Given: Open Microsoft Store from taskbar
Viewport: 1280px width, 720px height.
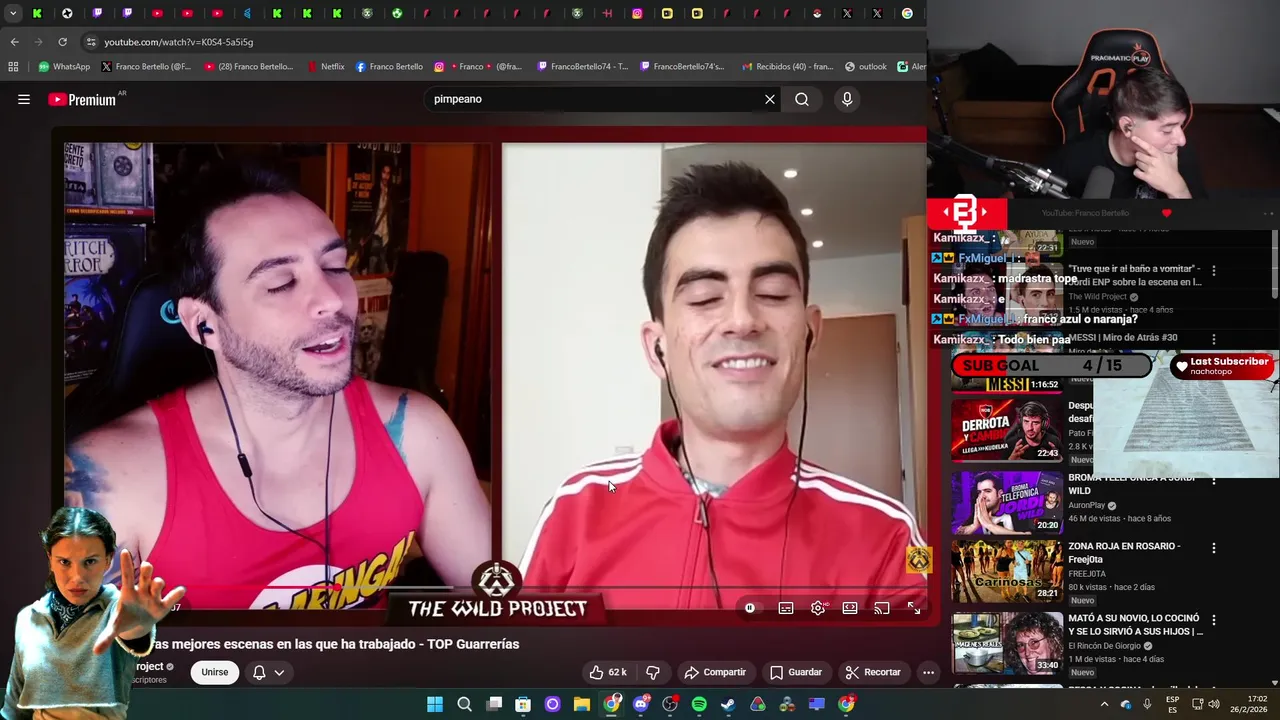Looking at the screenshot, I should (x=523, y=704).
